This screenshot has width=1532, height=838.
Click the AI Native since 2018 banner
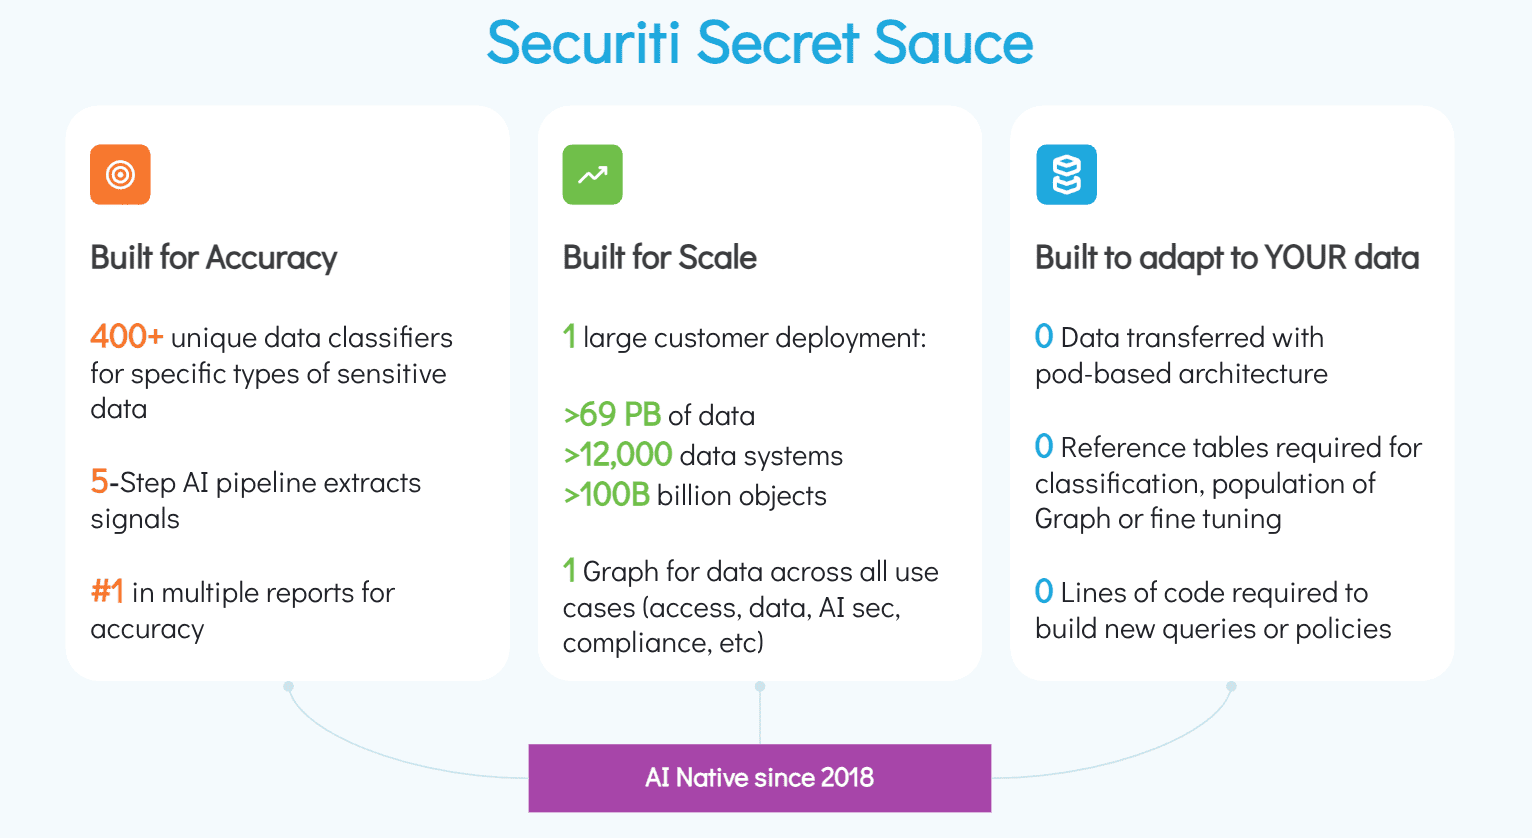pos(759,778)
